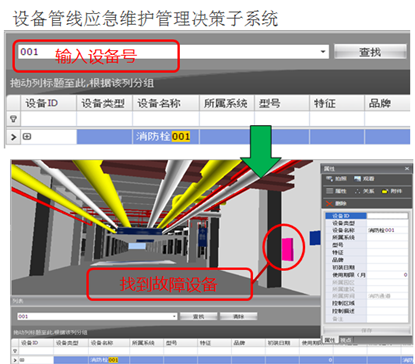
Task: Click the 拍照 snapshot icon in properties panel
Action: pos(330,179)
